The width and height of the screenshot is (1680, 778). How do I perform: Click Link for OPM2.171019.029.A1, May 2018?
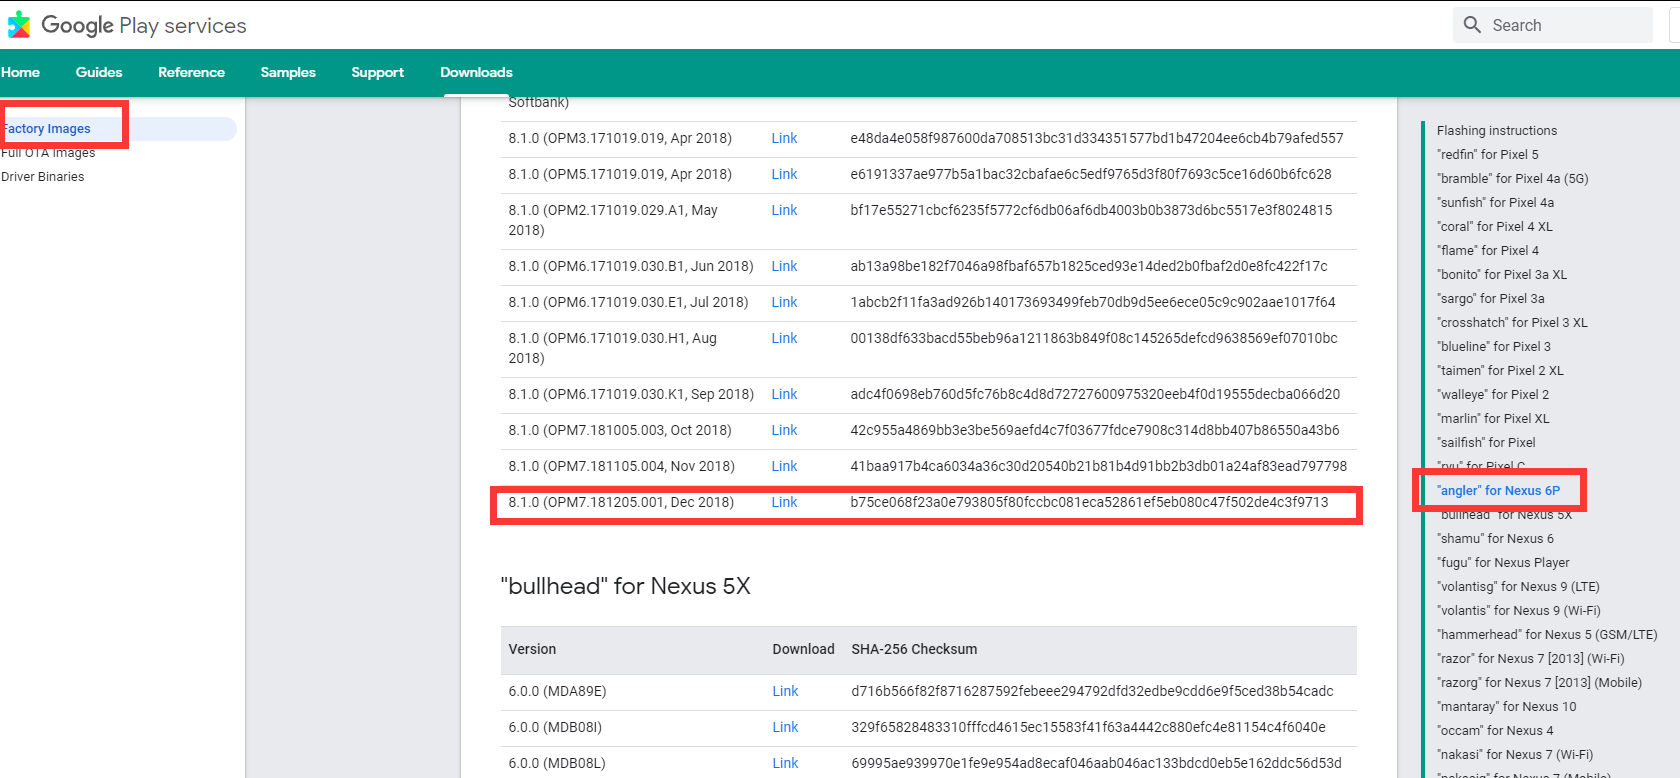[x=784, y=210]
